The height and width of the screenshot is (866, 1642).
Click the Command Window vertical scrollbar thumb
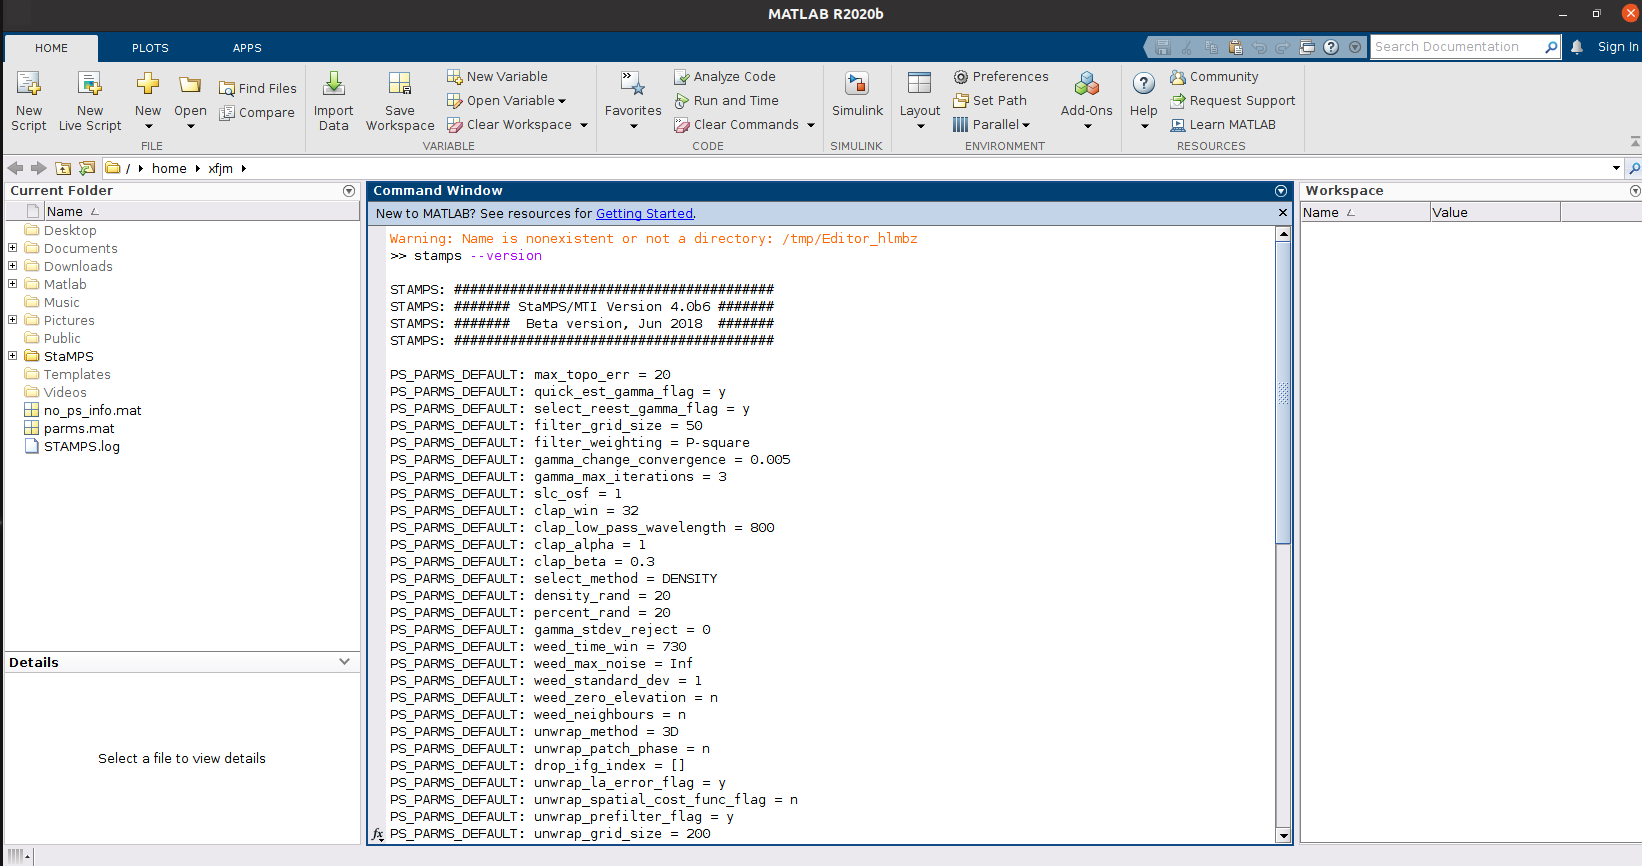[x=1283, y=393]
